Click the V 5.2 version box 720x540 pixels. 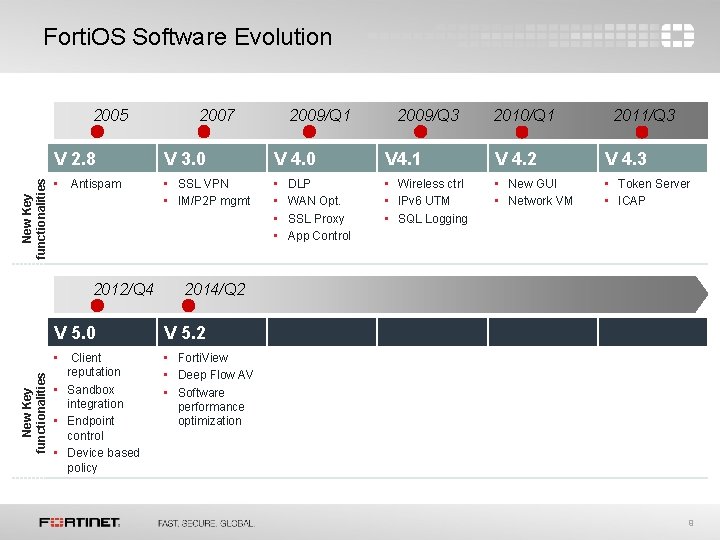click(x=212, y=332)
